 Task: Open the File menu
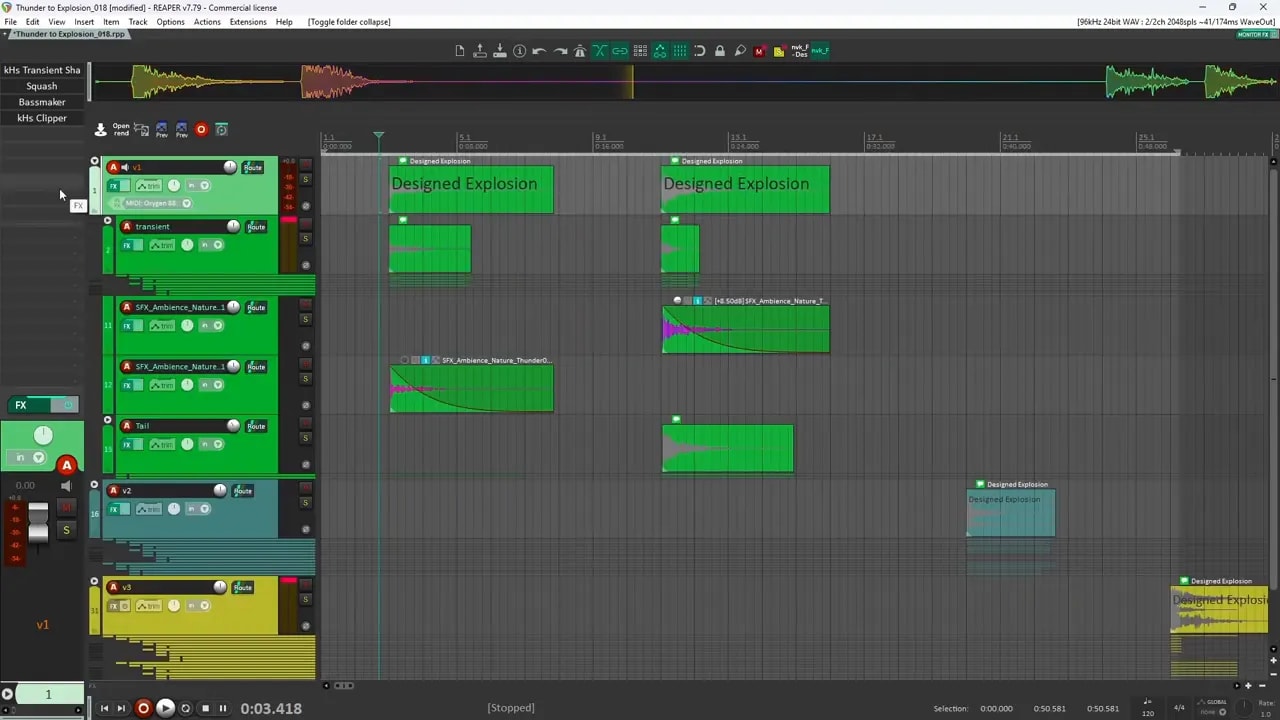coord(10,22)
